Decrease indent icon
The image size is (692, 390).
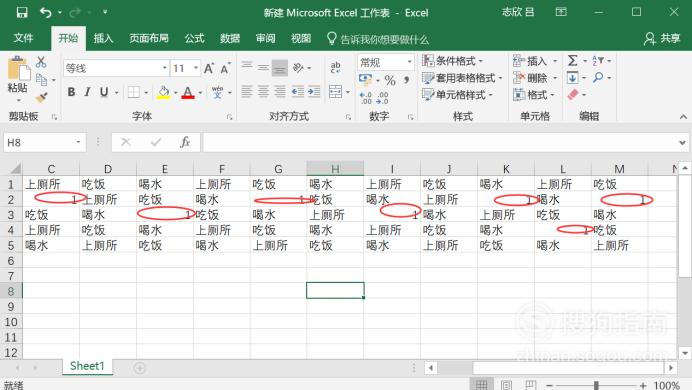coord(298,92)
